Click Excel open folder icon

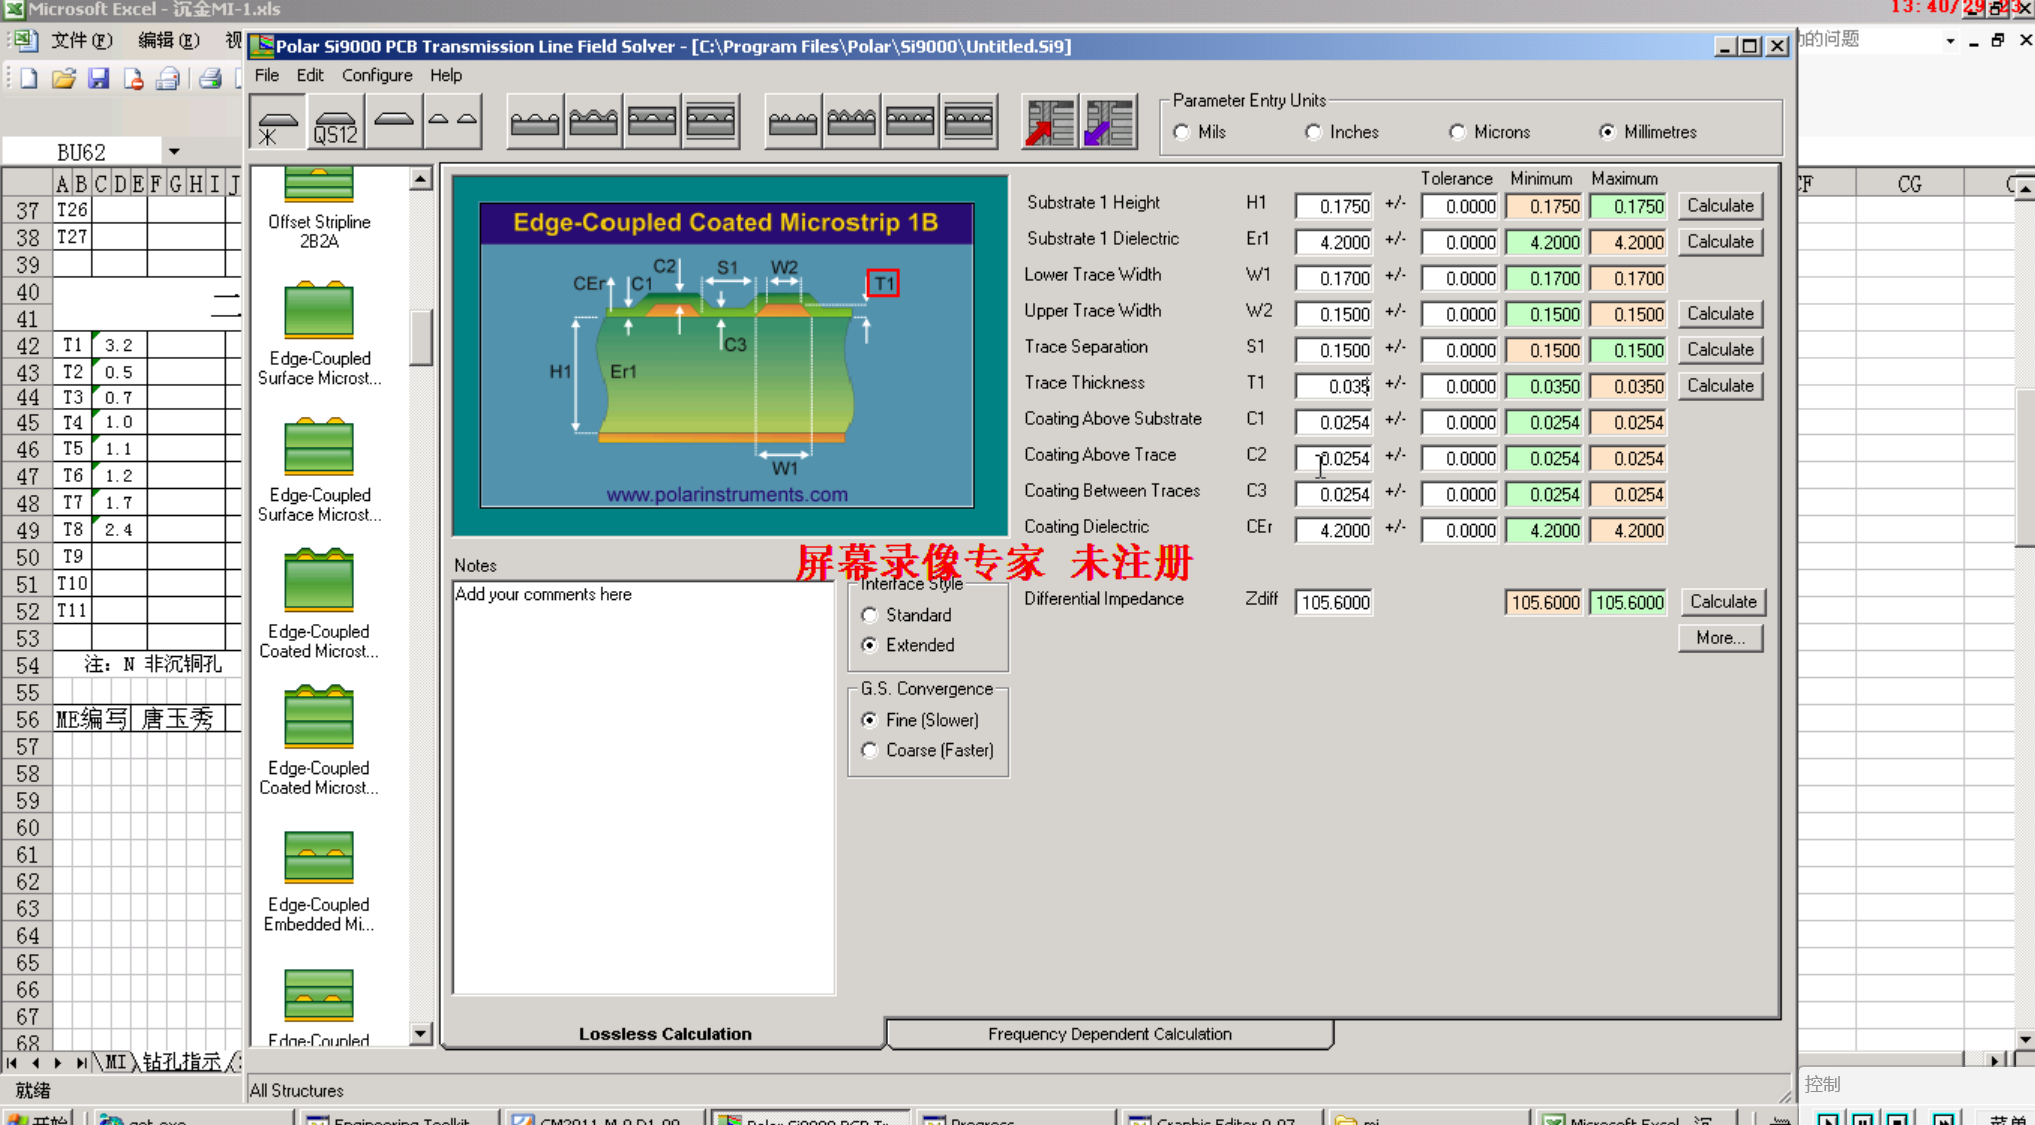click(x=64, y=78)
